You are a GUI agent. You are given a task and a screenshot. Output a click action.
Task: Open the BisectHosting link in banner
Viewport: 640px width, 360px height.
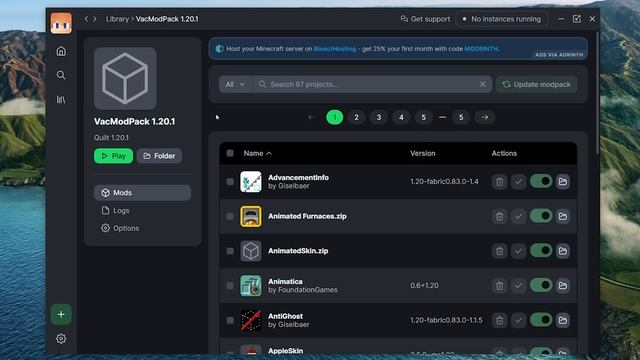point(335,49)
